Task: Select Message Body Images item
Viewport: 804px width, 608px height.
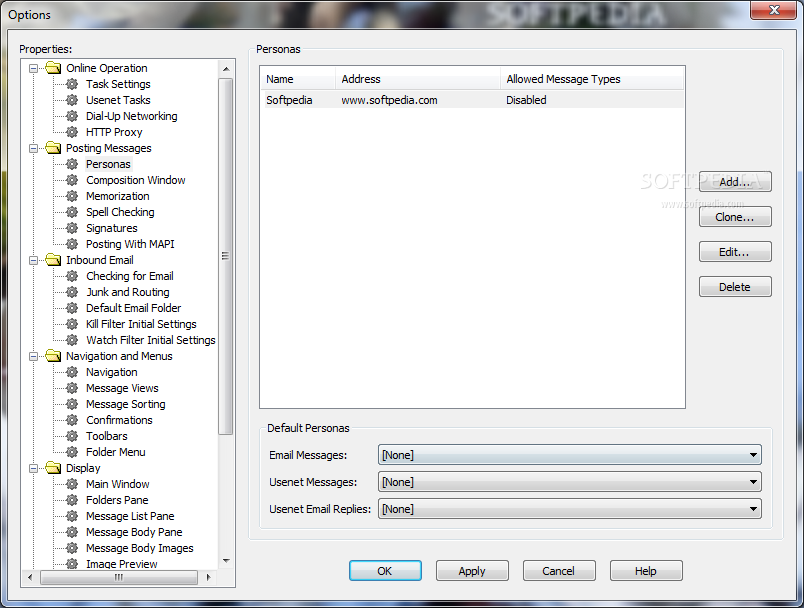Action: (x=139, y=548)
